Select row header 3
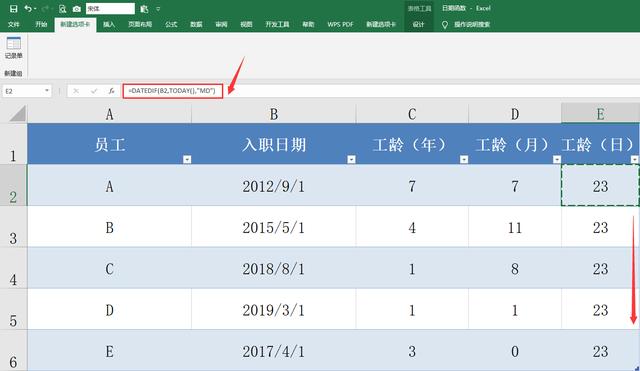Viewport: 640px width, 371px height. pos(13,227)
